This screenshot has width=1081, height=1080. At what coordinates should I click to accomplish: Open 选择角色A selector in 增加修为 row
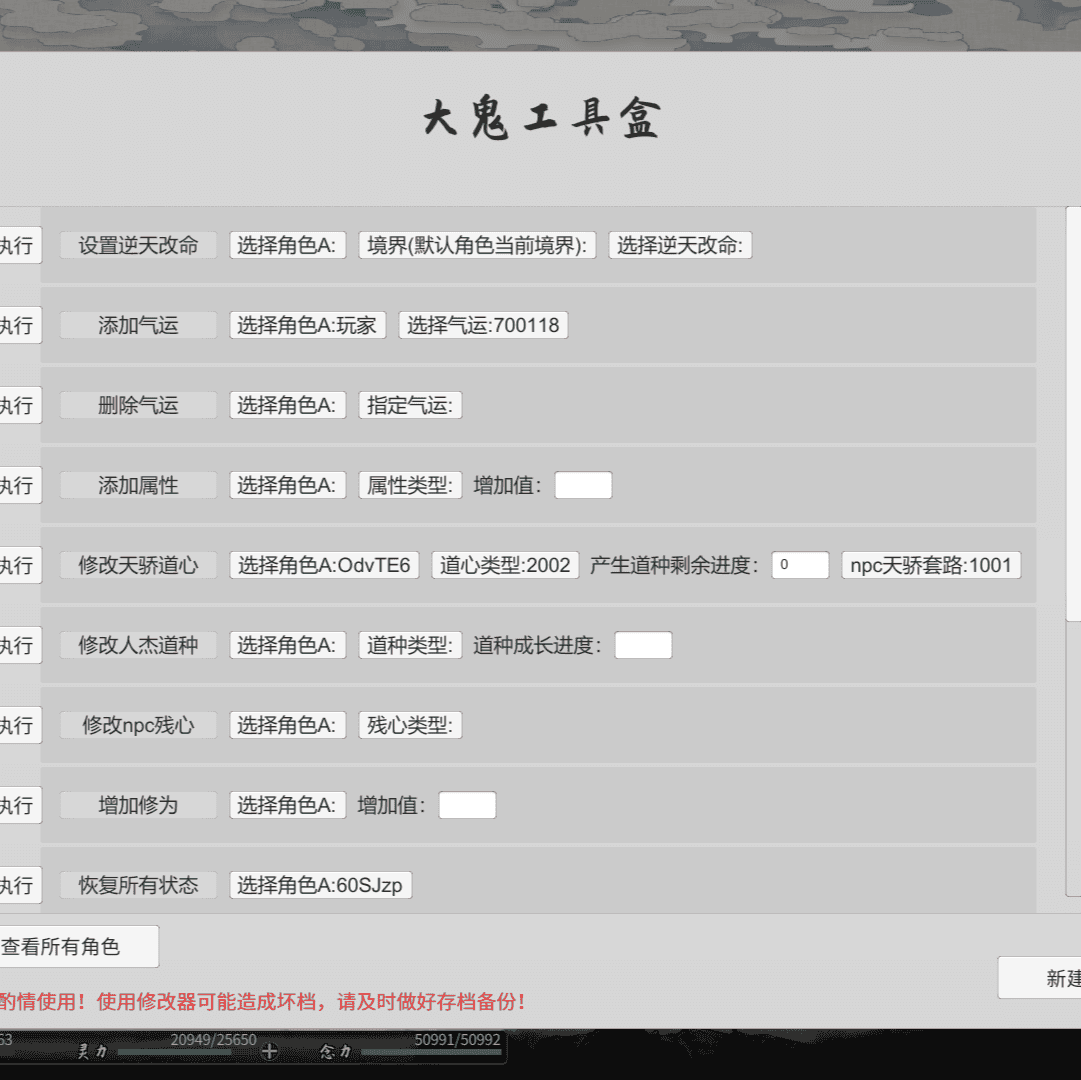(x=287, y=805)
